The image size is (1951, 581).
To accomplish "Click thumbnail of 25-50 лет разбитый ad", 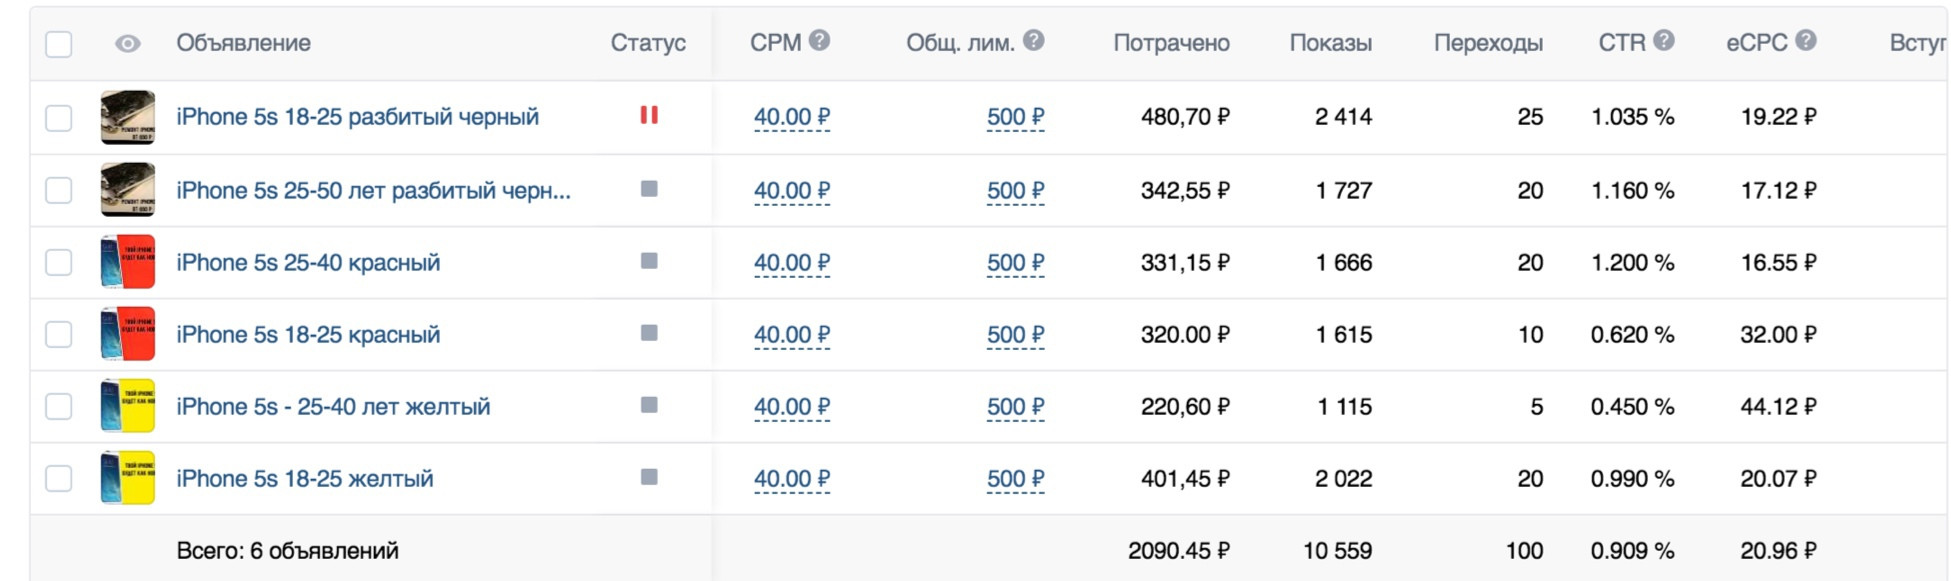I will (x=128, y=190).
